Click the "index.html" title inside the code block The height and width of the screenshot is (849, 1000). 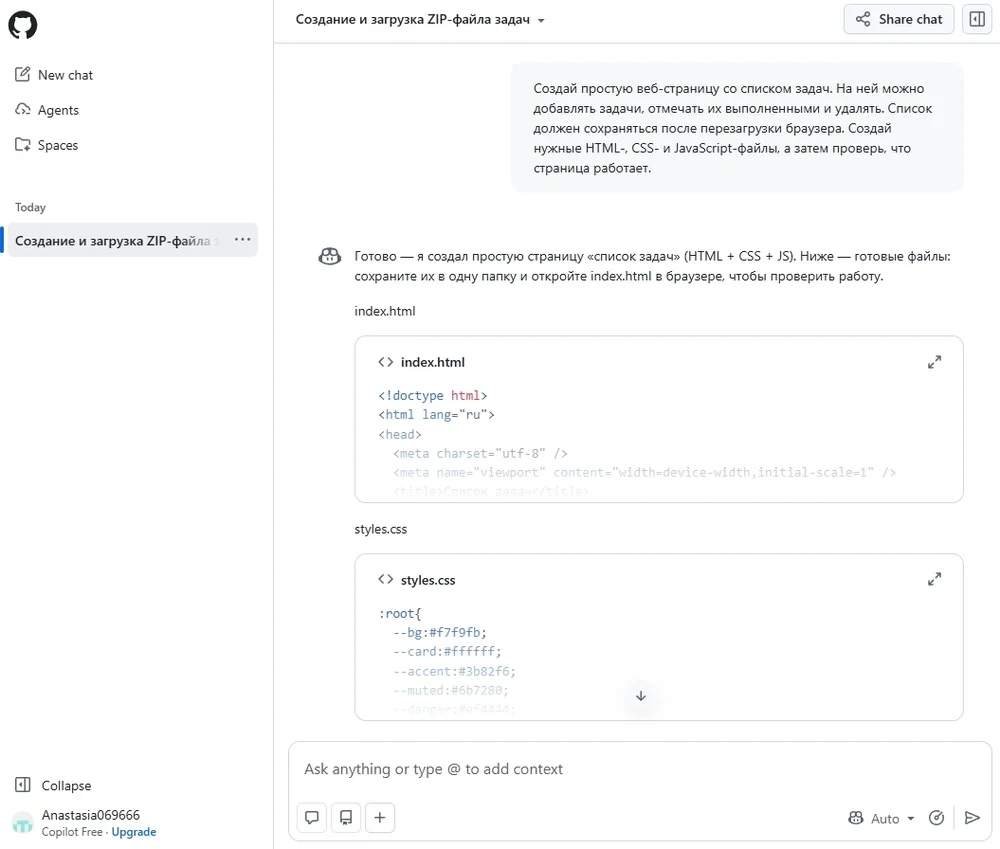[x=433, y=362]
